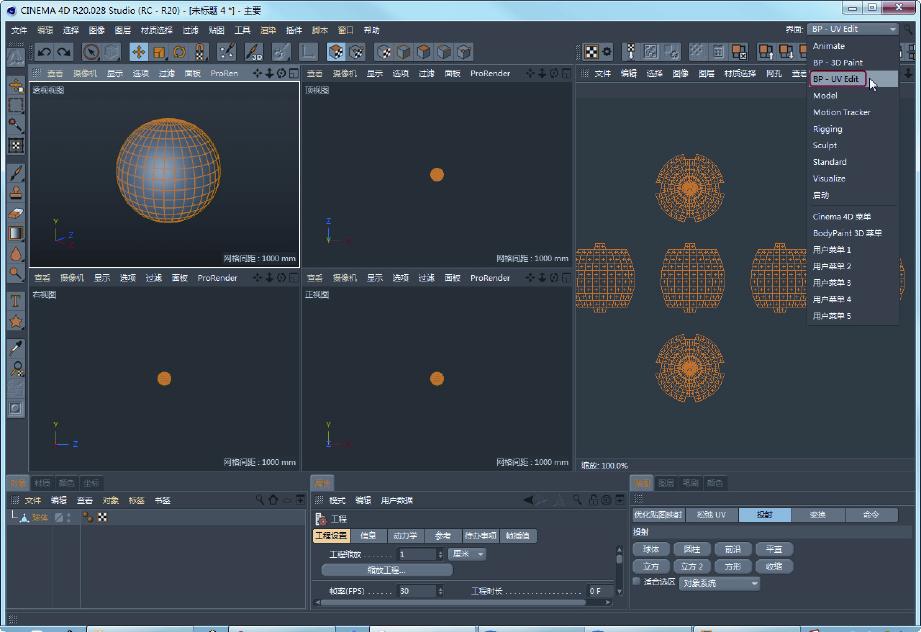Pick the Eyedropper tool in left palette
921x632 pixels.
pyautogui.click(x=16, y=348)
